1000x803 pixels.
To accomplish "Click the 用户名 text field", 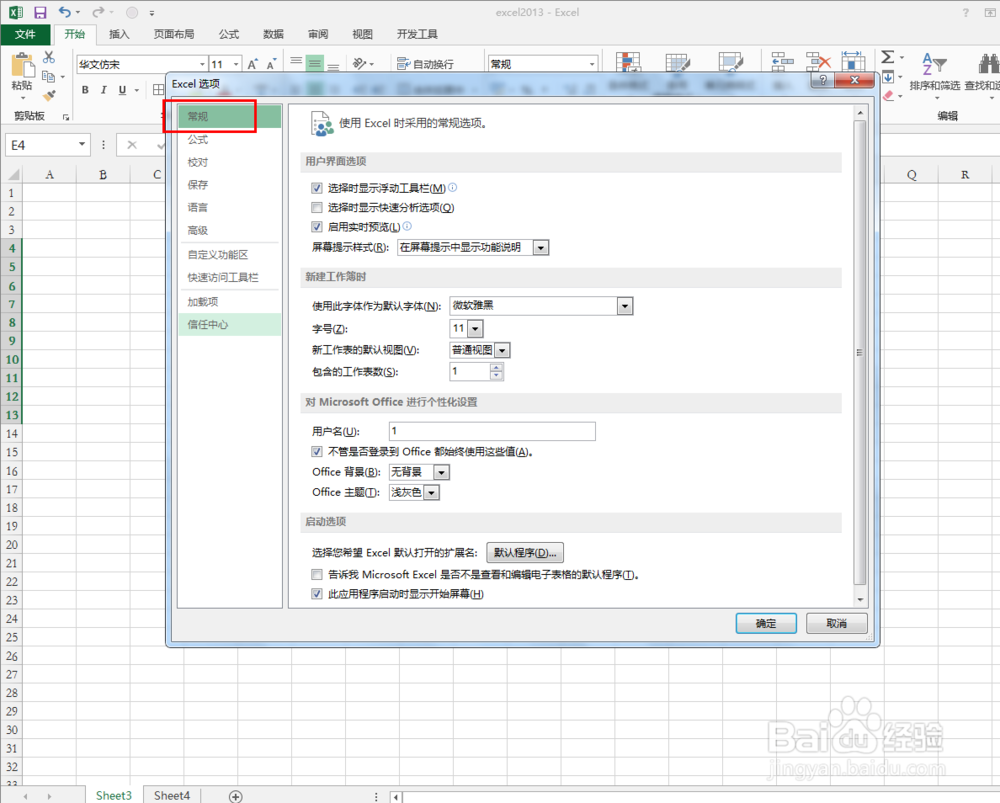I will 492,431.
